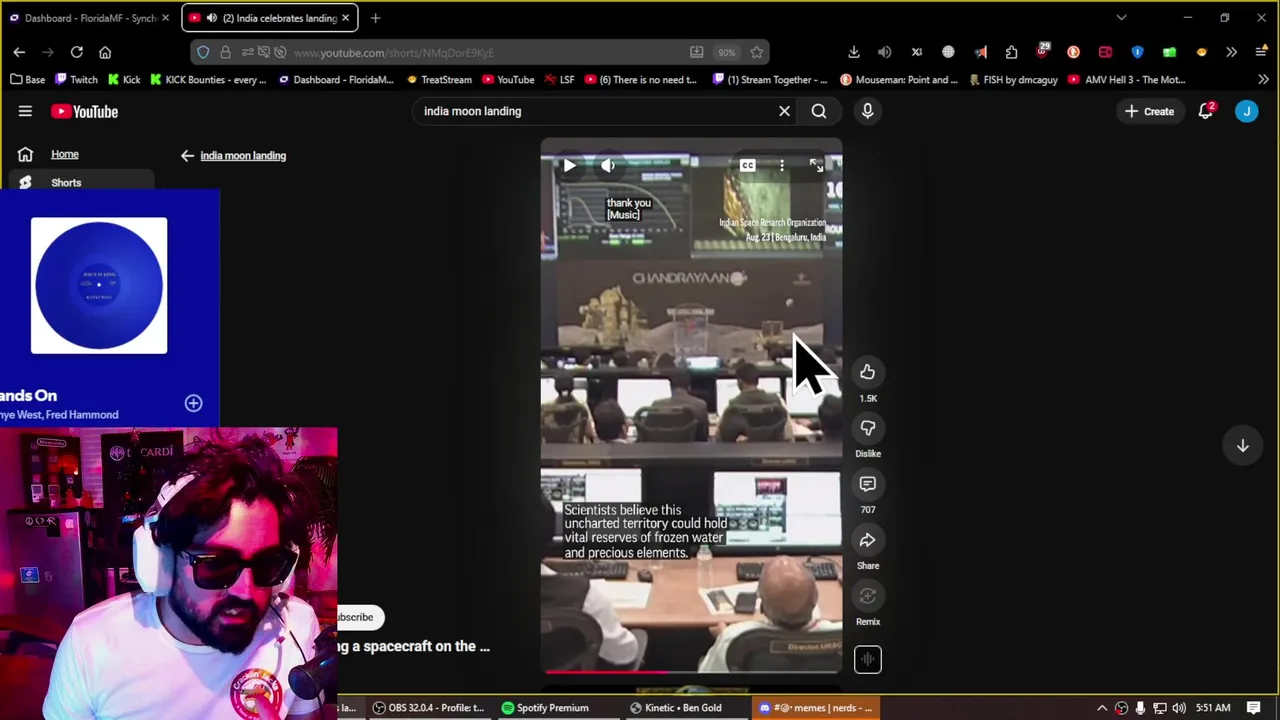Open the sound waveform button below Remix
Viewport: 1280px width, 720px height.
tap(867, 659)
